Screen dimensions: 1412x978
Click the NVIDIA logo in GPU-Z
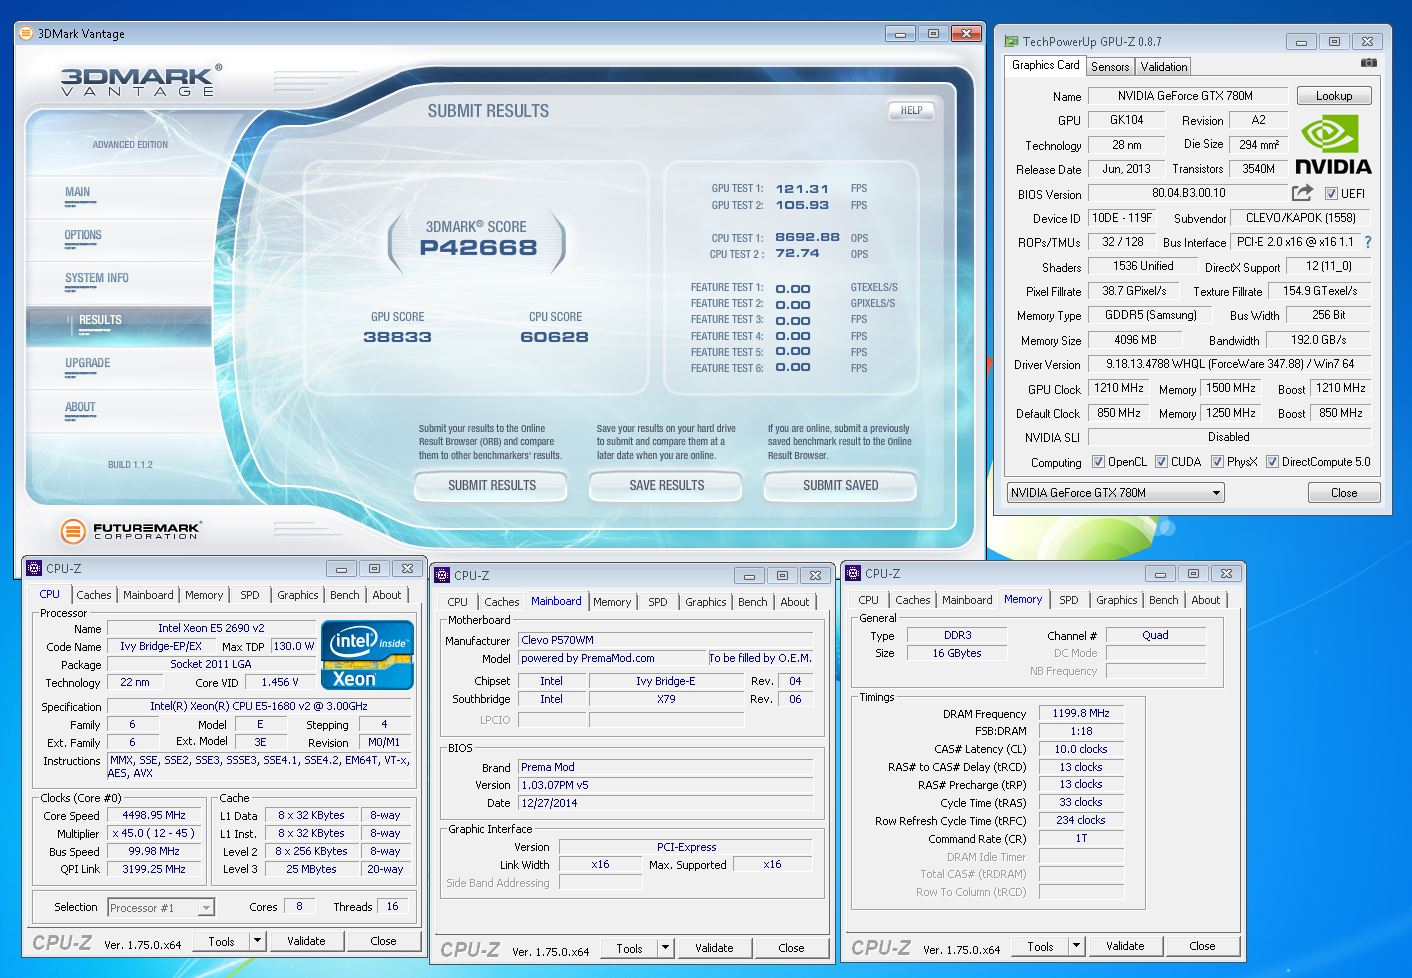click(1333, 146)
